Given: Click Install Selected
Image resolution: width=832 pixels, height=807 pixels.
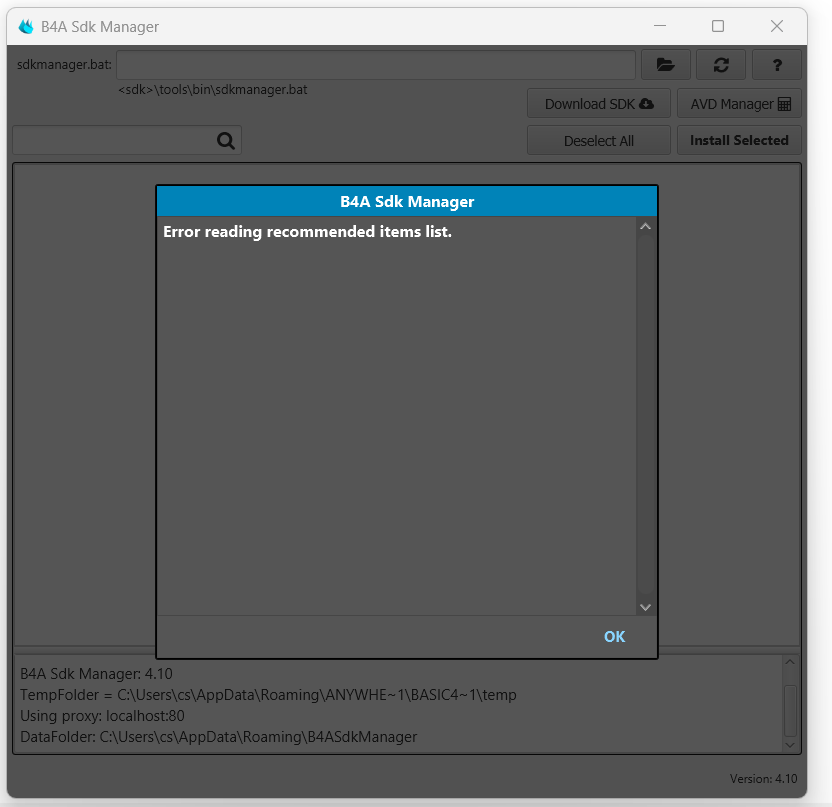Looking at the screenshot, I should tap(739, 141).
